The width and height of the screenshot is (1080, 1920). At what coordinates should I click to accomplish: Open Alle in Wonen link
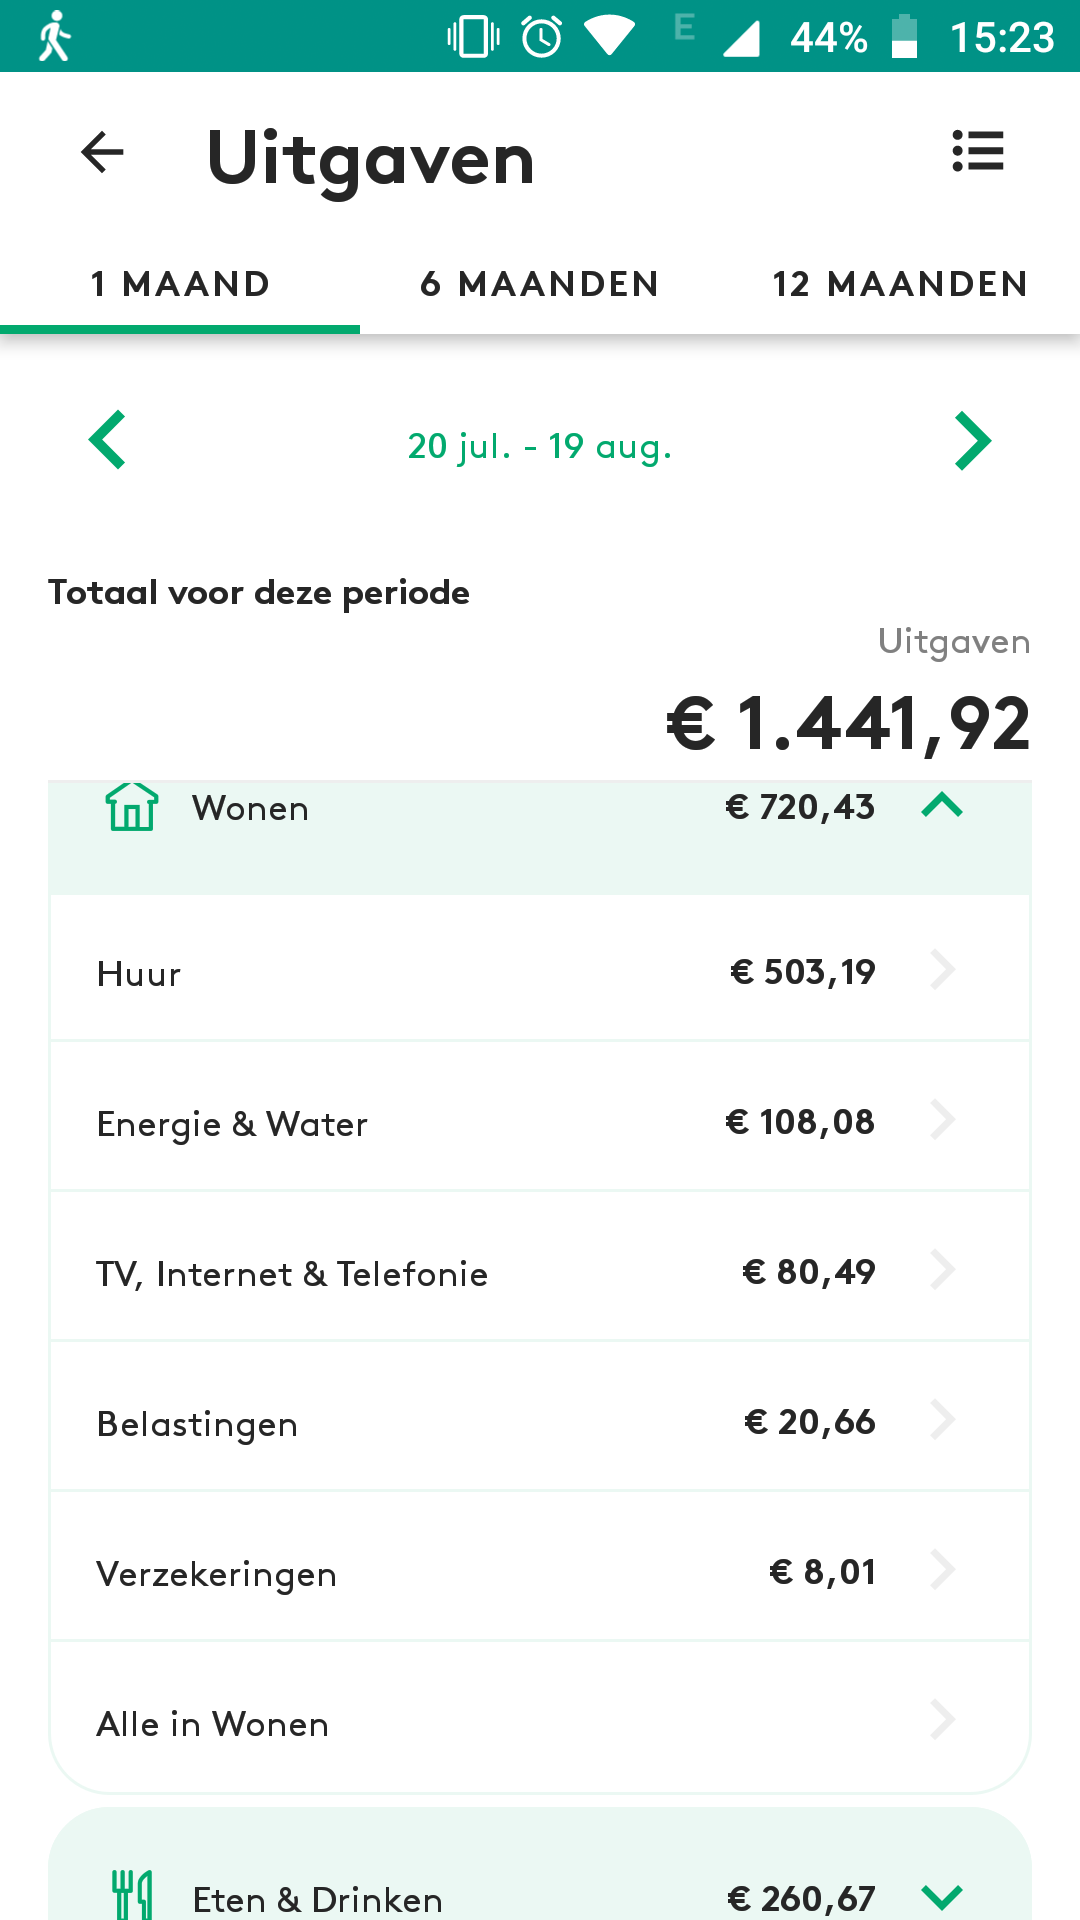tap(540, 1722)
